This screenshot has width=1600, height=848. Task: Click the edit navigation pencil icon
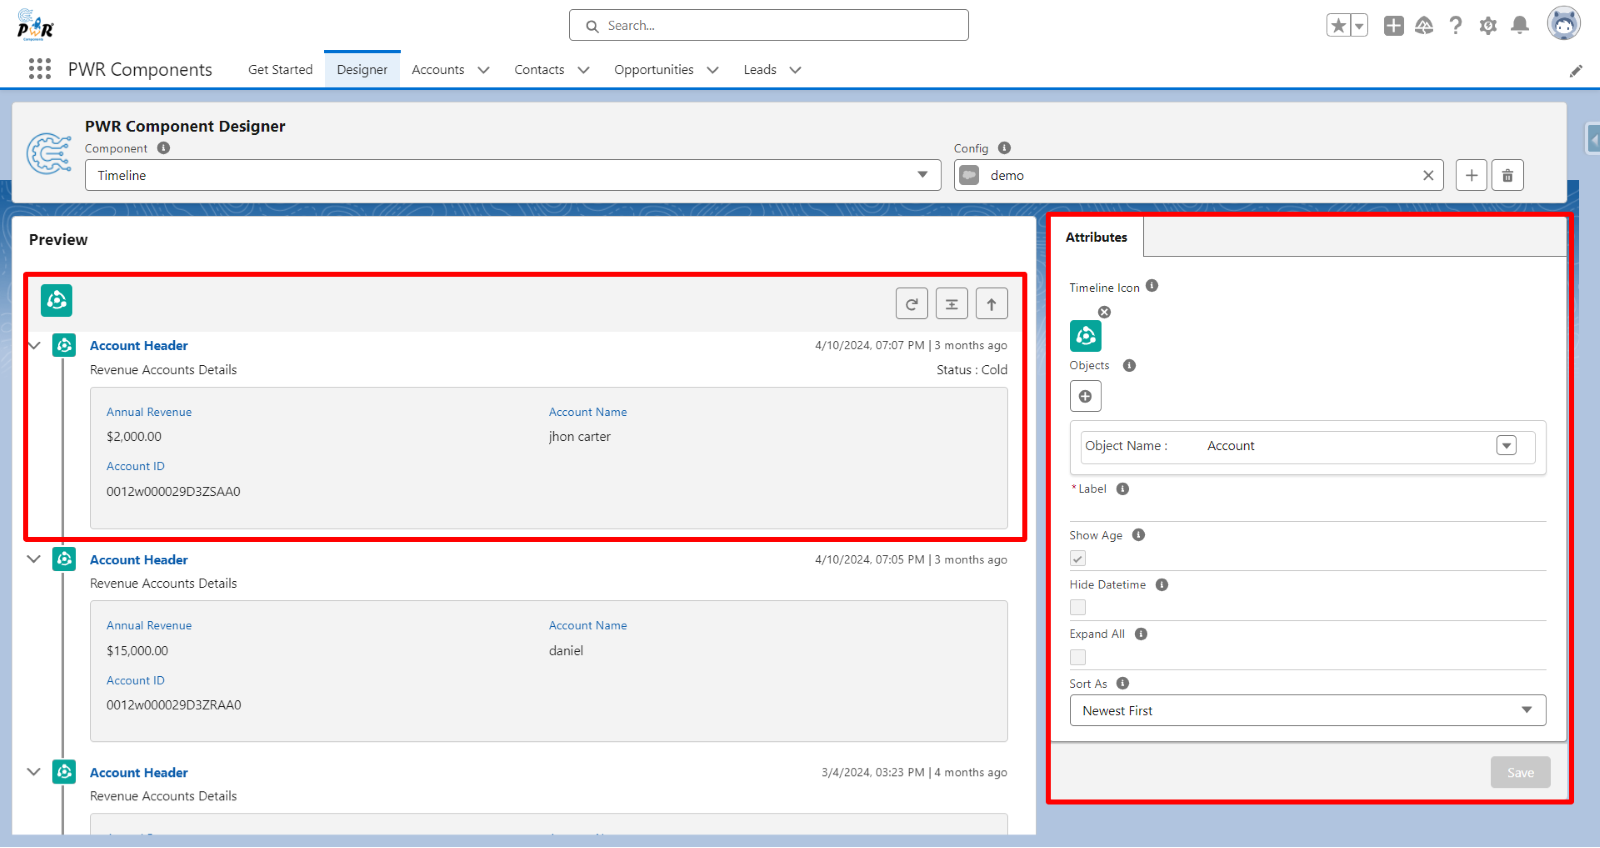click(1576, 71)
